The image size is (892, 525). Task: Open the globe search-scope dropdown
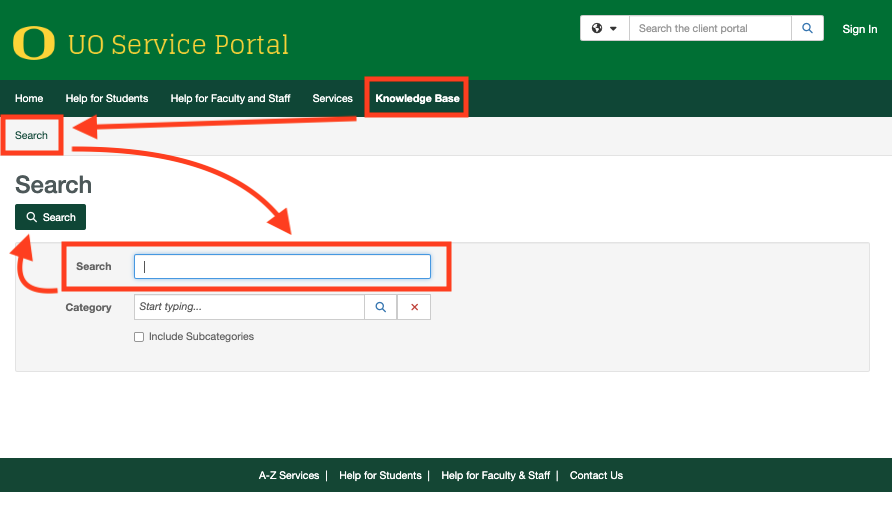click(x=604, y=28)
